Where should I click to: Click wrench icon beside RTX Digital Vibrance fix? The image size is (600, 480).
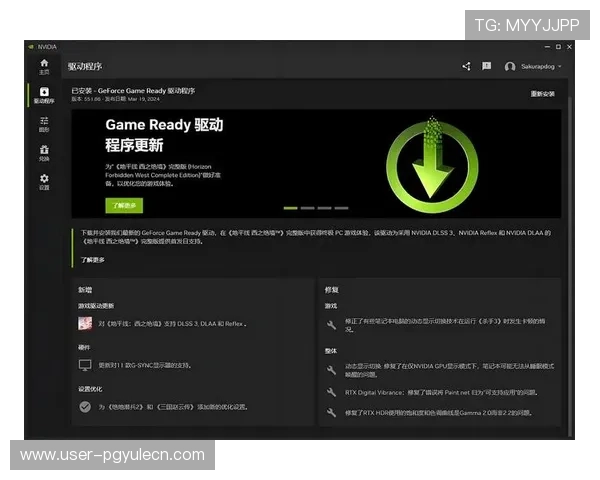pos(331,392)
